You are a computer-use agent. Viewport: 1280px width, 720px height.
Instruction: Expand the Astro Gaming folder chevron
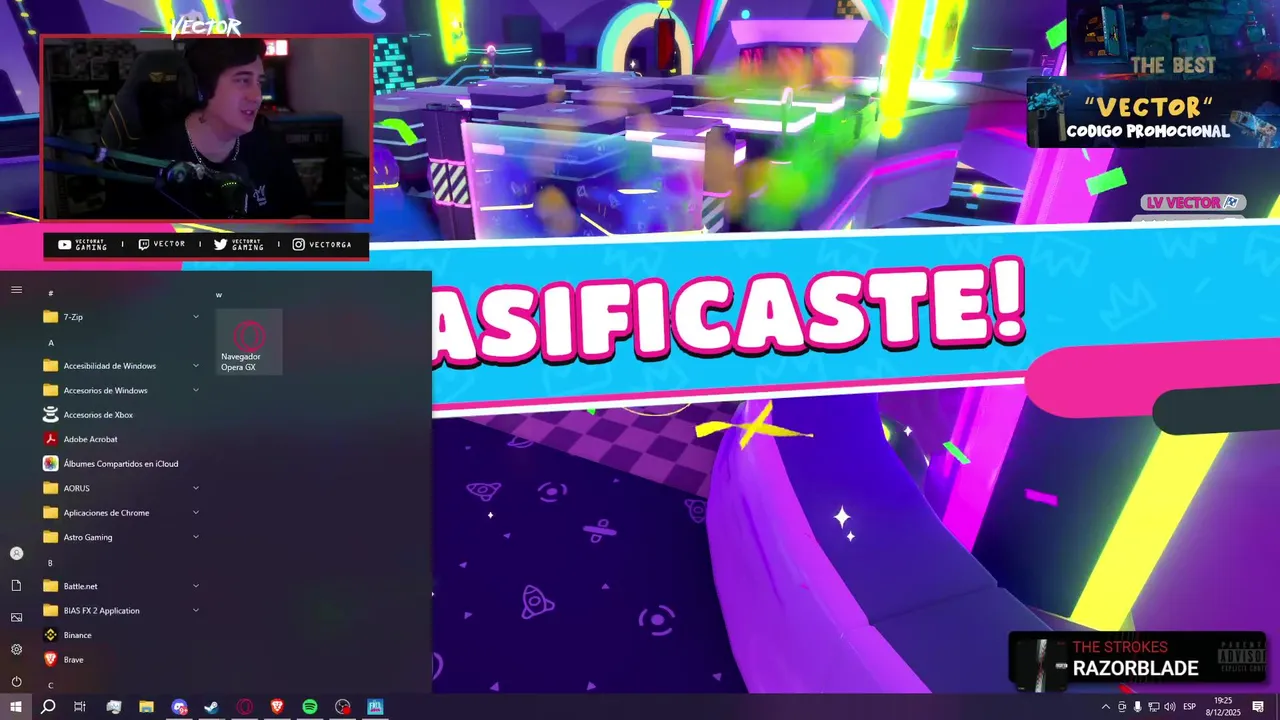point(196,537)
